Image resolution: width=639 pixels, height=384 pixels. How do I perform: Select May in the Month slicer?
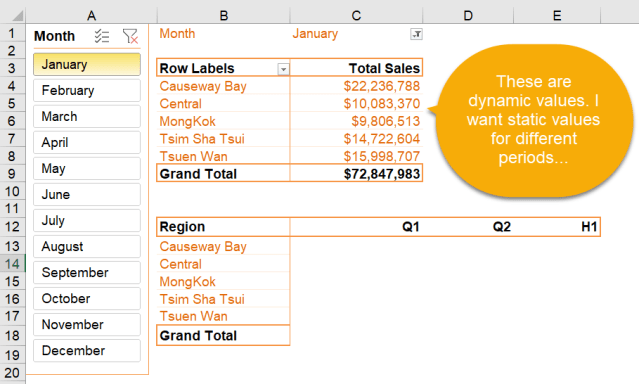(87, 168)
